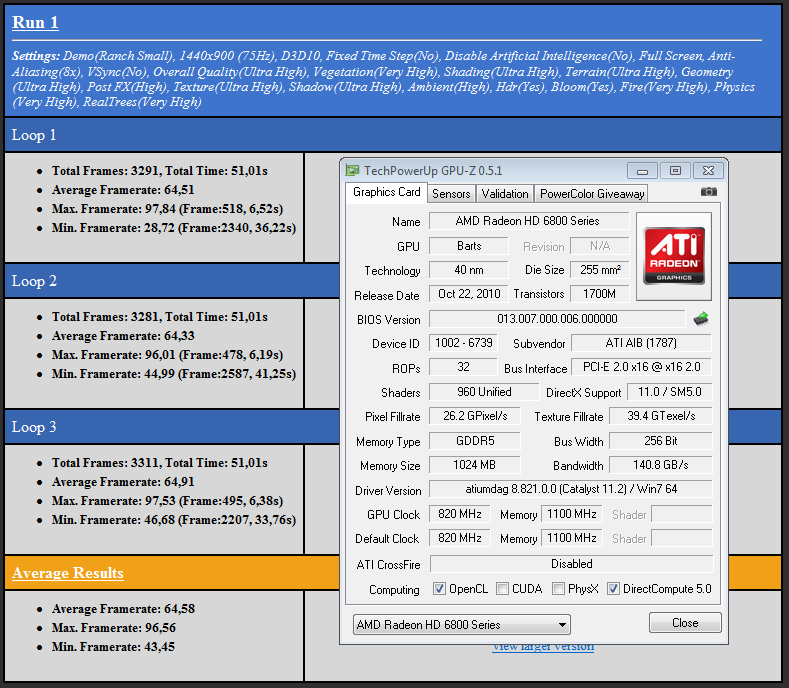The image size is (789, 688).
Task: Click the GPU-Z screenshot camera icon
Action: click(x=708, y=192)
